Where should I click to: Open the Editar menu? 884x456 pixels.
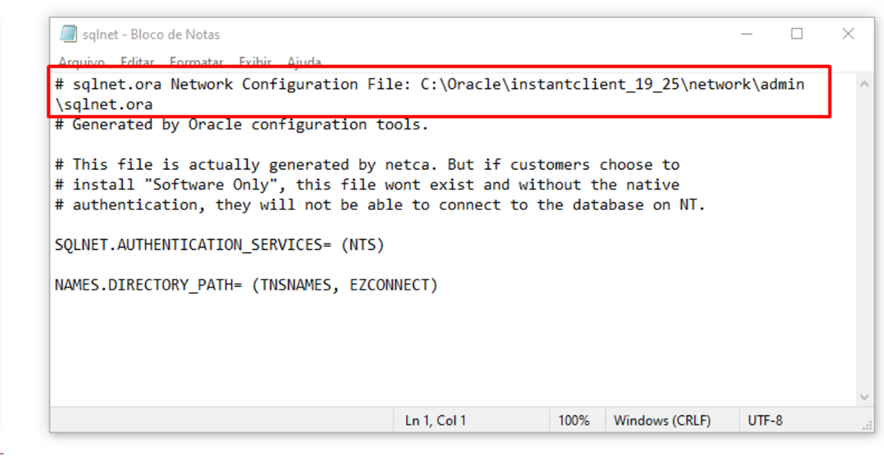coord(138,61)
